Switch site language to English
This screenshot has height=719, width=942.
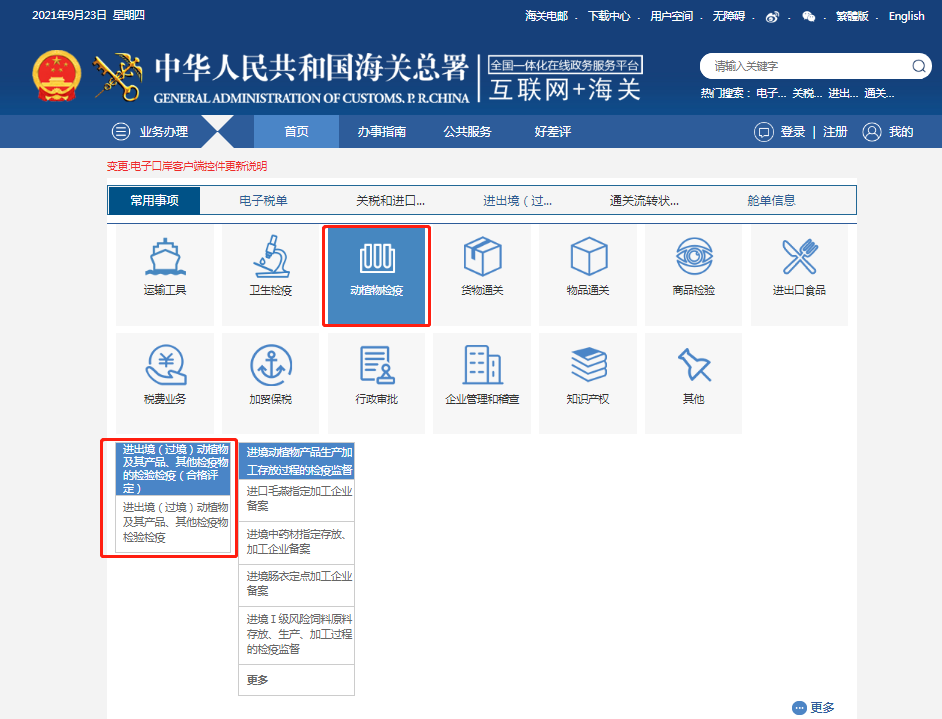point(906,16)
